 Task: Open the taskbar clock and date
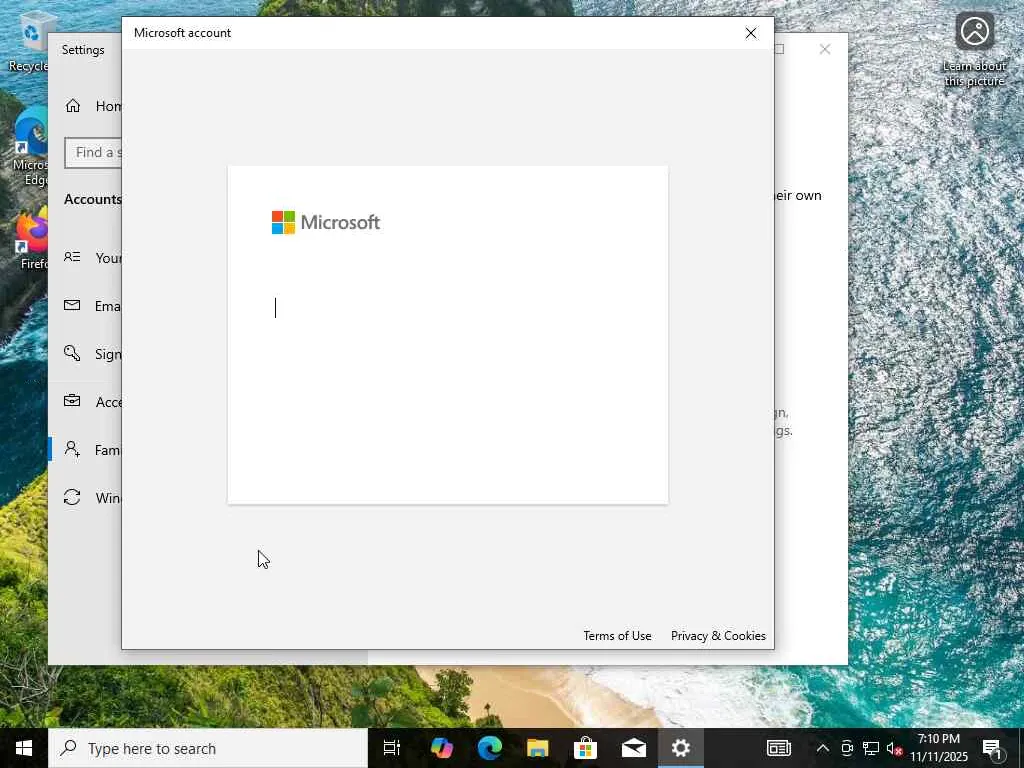pyautogui.click(x=939, y=748)
